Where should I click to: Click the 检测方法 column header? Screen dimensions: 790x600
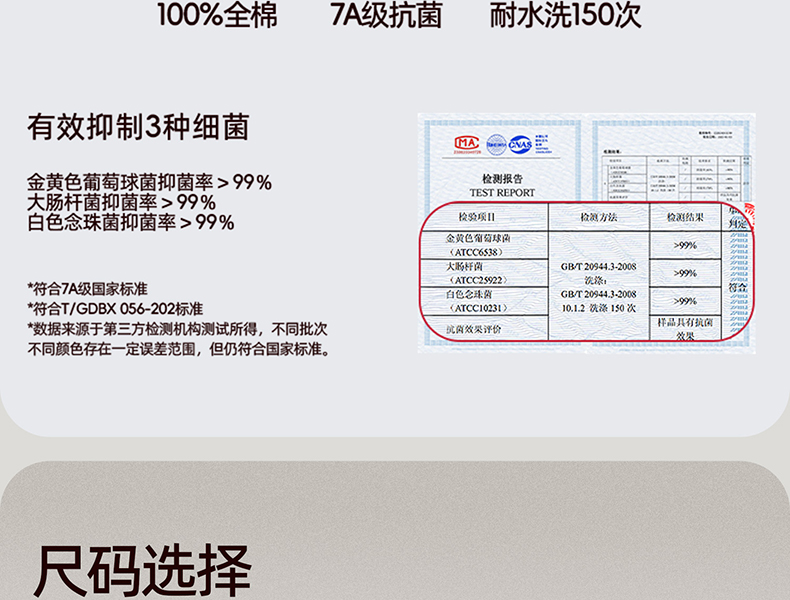[x=599, y=217]
